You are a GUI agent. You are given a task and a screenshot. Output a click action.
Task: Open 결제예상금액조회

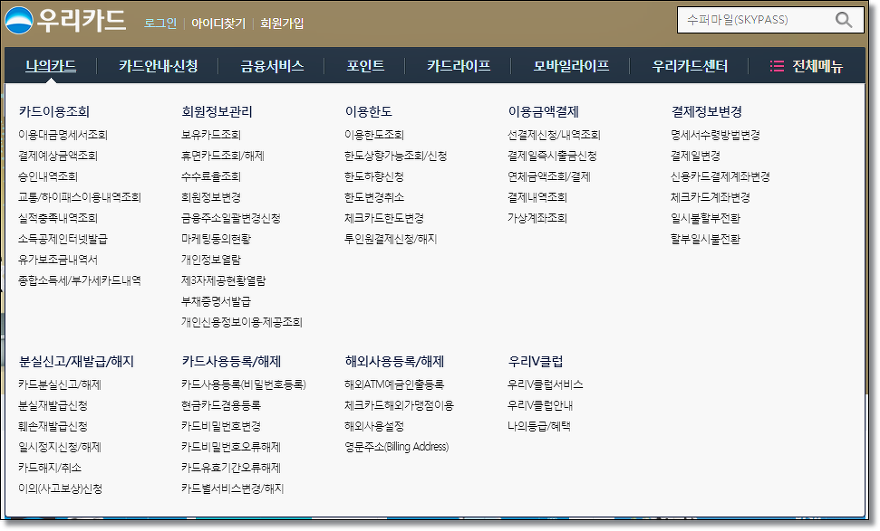pyautogui.click(x=58, y=155)
